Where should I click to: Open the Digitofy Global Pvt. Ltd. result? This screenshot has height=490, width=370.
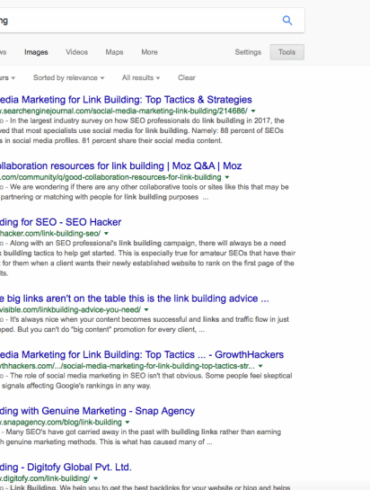click(66, 467)
